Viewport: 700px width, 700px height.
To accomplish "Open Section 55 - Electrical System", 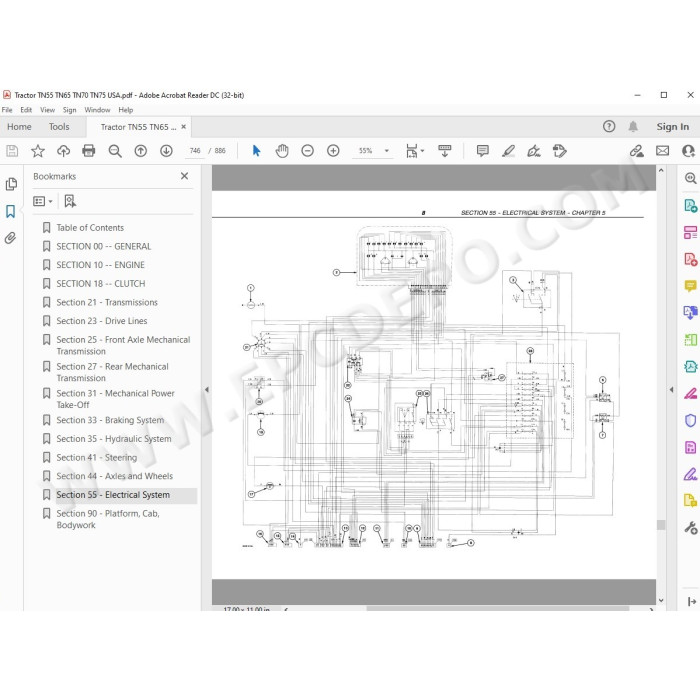I will (x=113, y=495).
